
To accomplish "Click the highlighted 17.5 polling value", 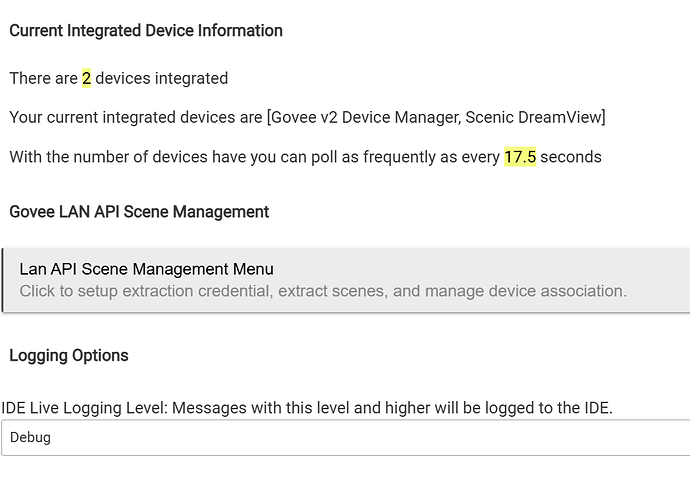I will coord(520,157).
